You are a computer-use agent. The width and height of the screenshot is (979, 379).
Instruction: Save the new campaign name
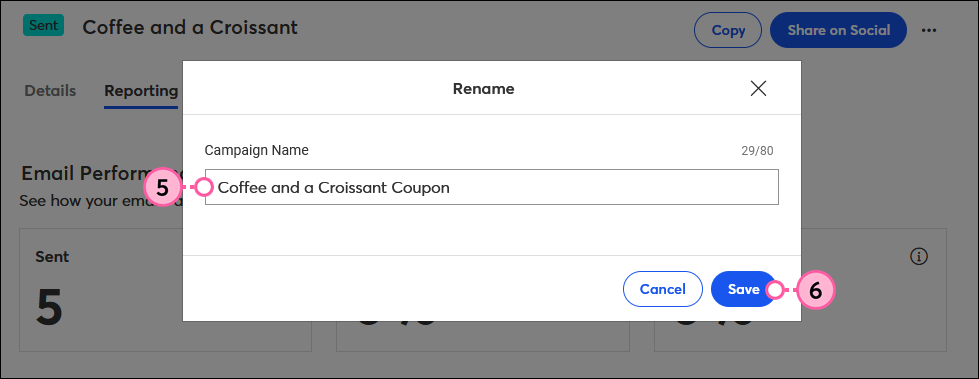(743, 289)
